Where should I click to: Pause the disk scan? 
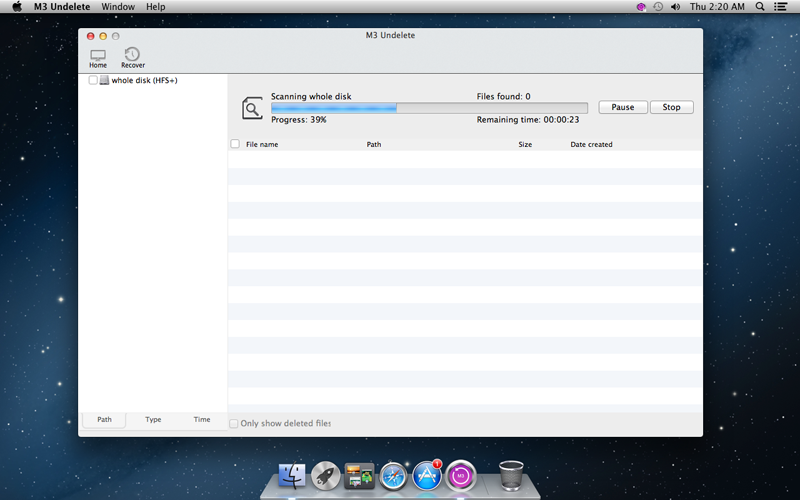coord(623,107)
